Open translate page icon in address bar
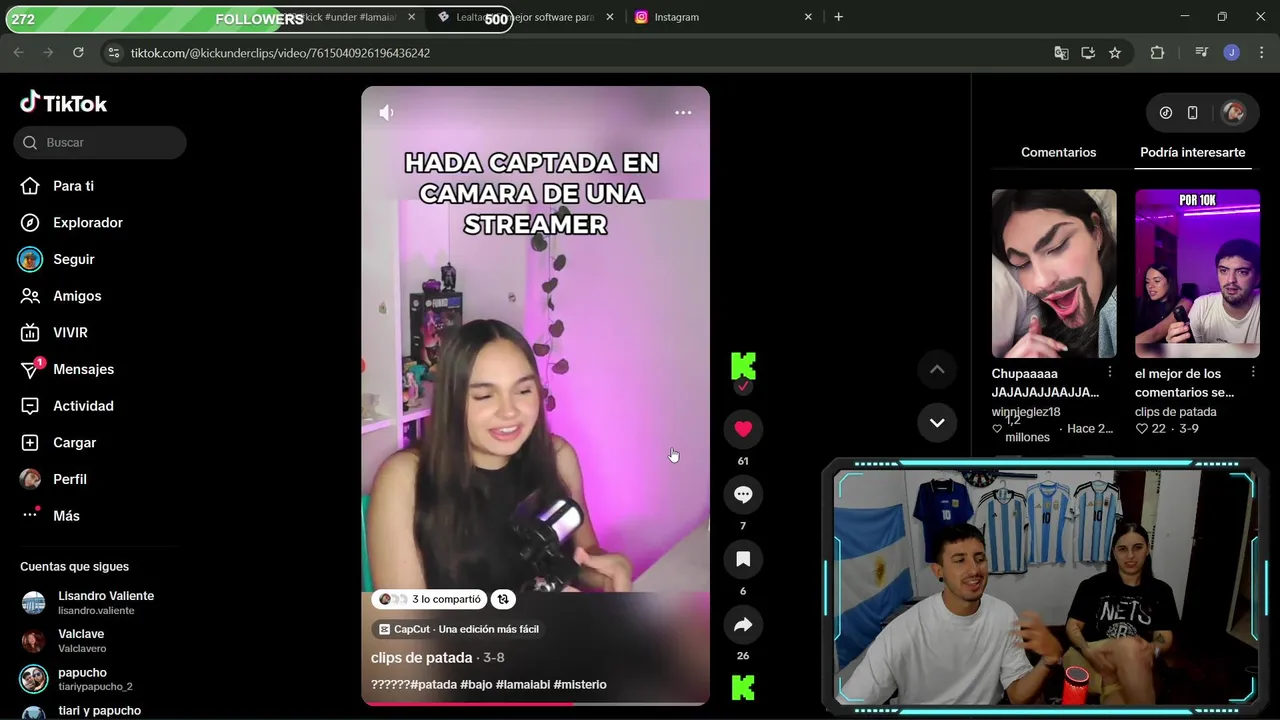This screenshot has height=720, width=1280. [x=1062, y=53]
